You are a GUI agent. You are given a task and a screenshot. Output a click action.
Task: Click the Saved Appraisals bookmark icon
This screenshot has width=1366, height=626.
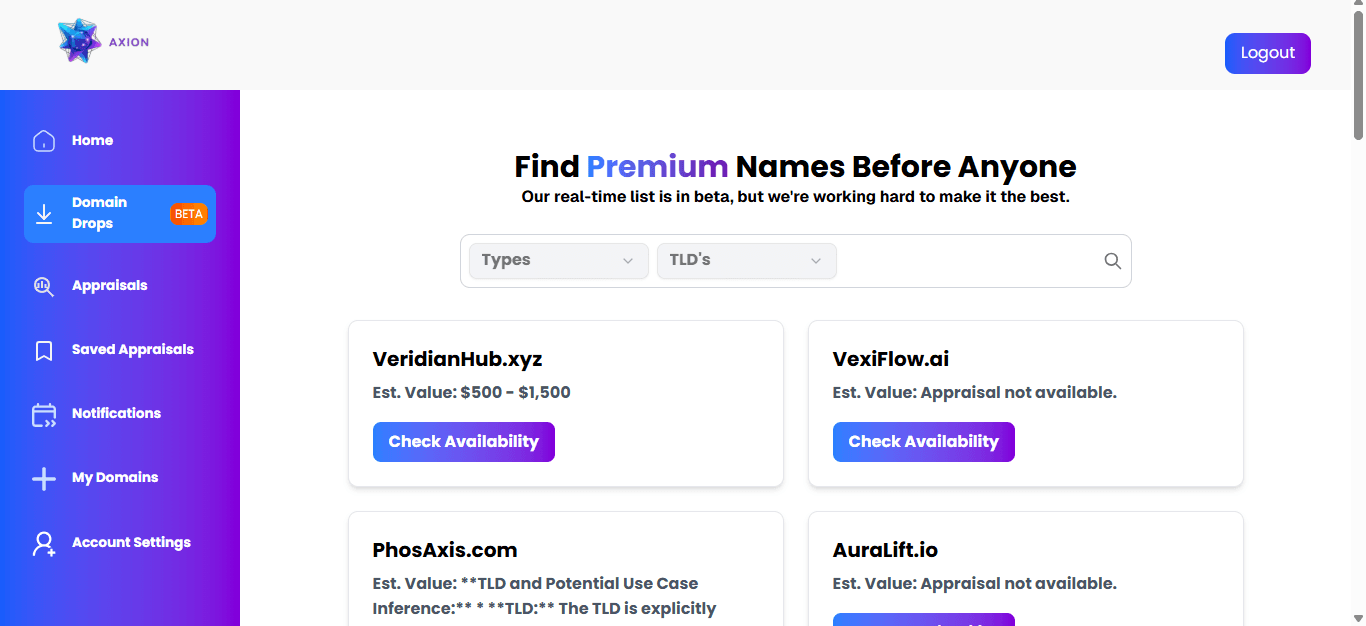(x=44, y=351)
